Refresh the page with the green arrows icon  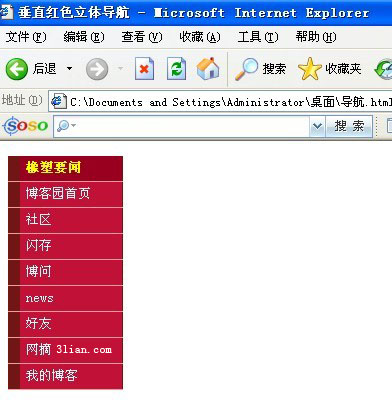click(176, 69)
